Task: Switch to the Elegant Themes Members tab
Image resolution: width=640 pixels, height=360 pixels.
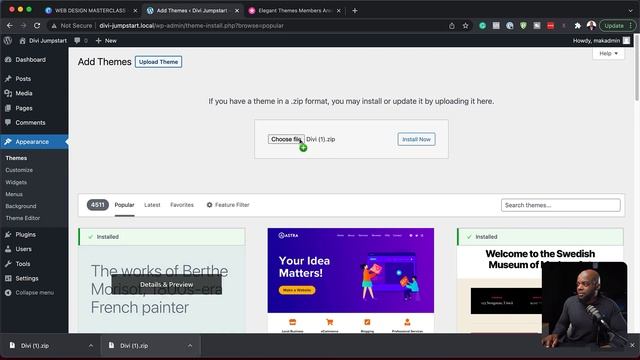Action: [295, 11]
